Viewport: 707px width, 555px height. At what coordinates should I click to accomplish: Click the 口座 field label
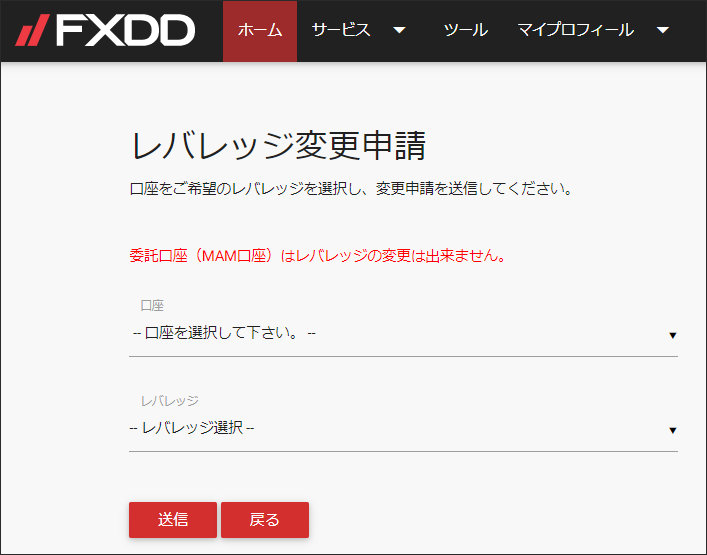pos(152,306)
